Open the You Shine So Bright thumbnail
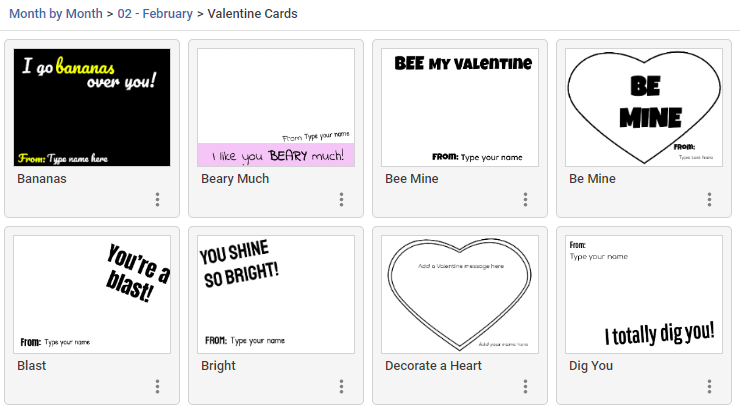 tap(276, 294)
